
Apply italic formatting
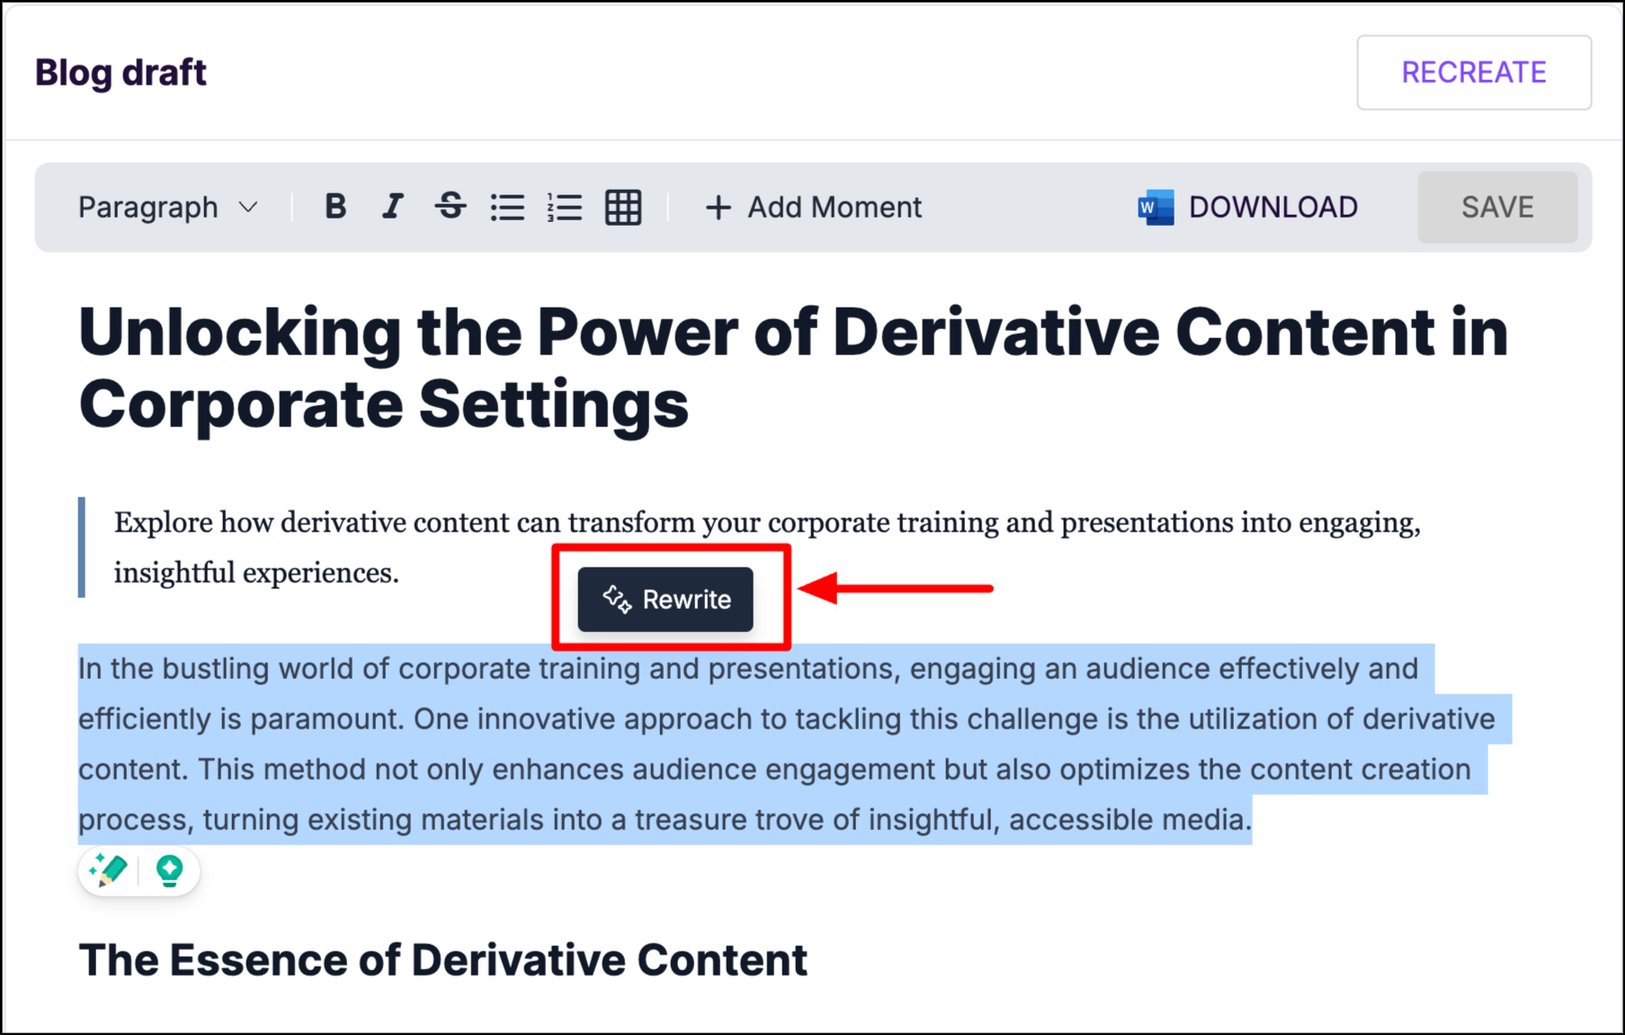[393, 207]
